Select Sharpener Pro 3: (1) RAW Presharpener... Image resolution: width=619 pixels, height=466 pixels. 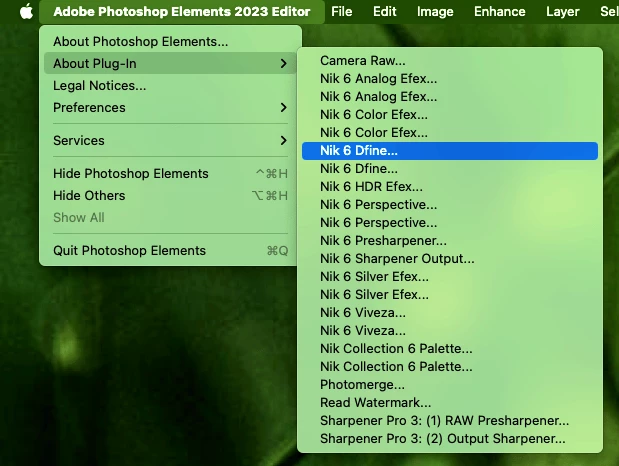(x=450, y=421)
